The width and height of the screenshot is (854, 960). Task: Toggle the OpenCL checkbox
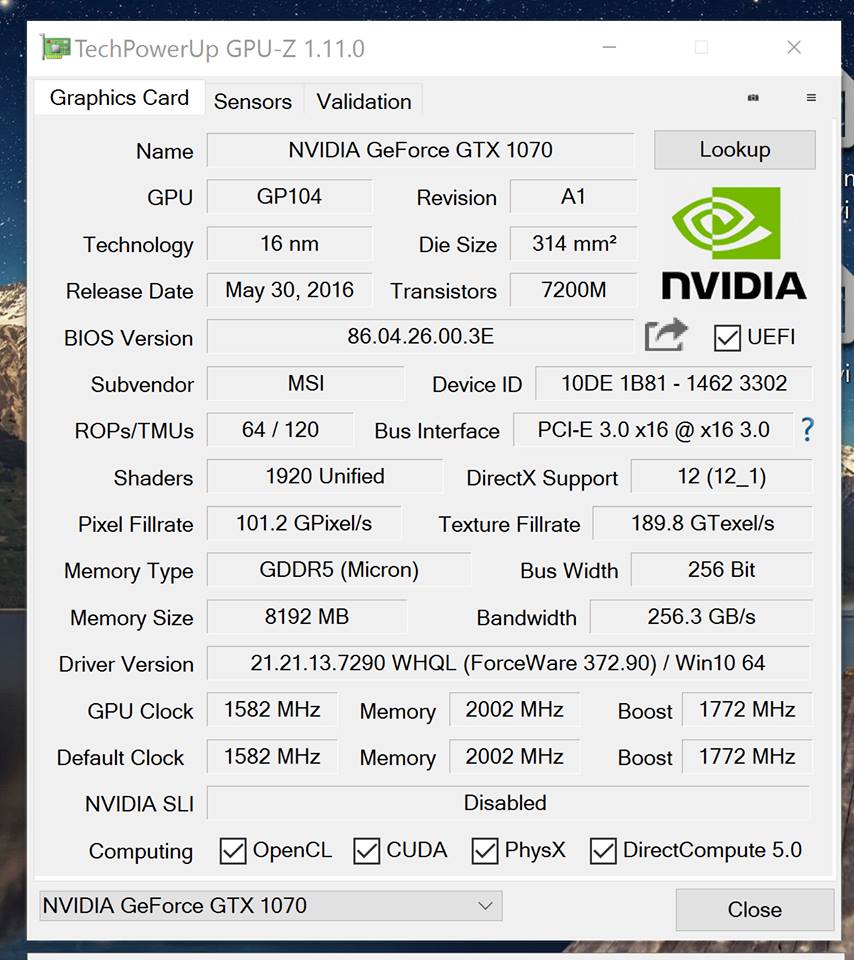(233, 851)
